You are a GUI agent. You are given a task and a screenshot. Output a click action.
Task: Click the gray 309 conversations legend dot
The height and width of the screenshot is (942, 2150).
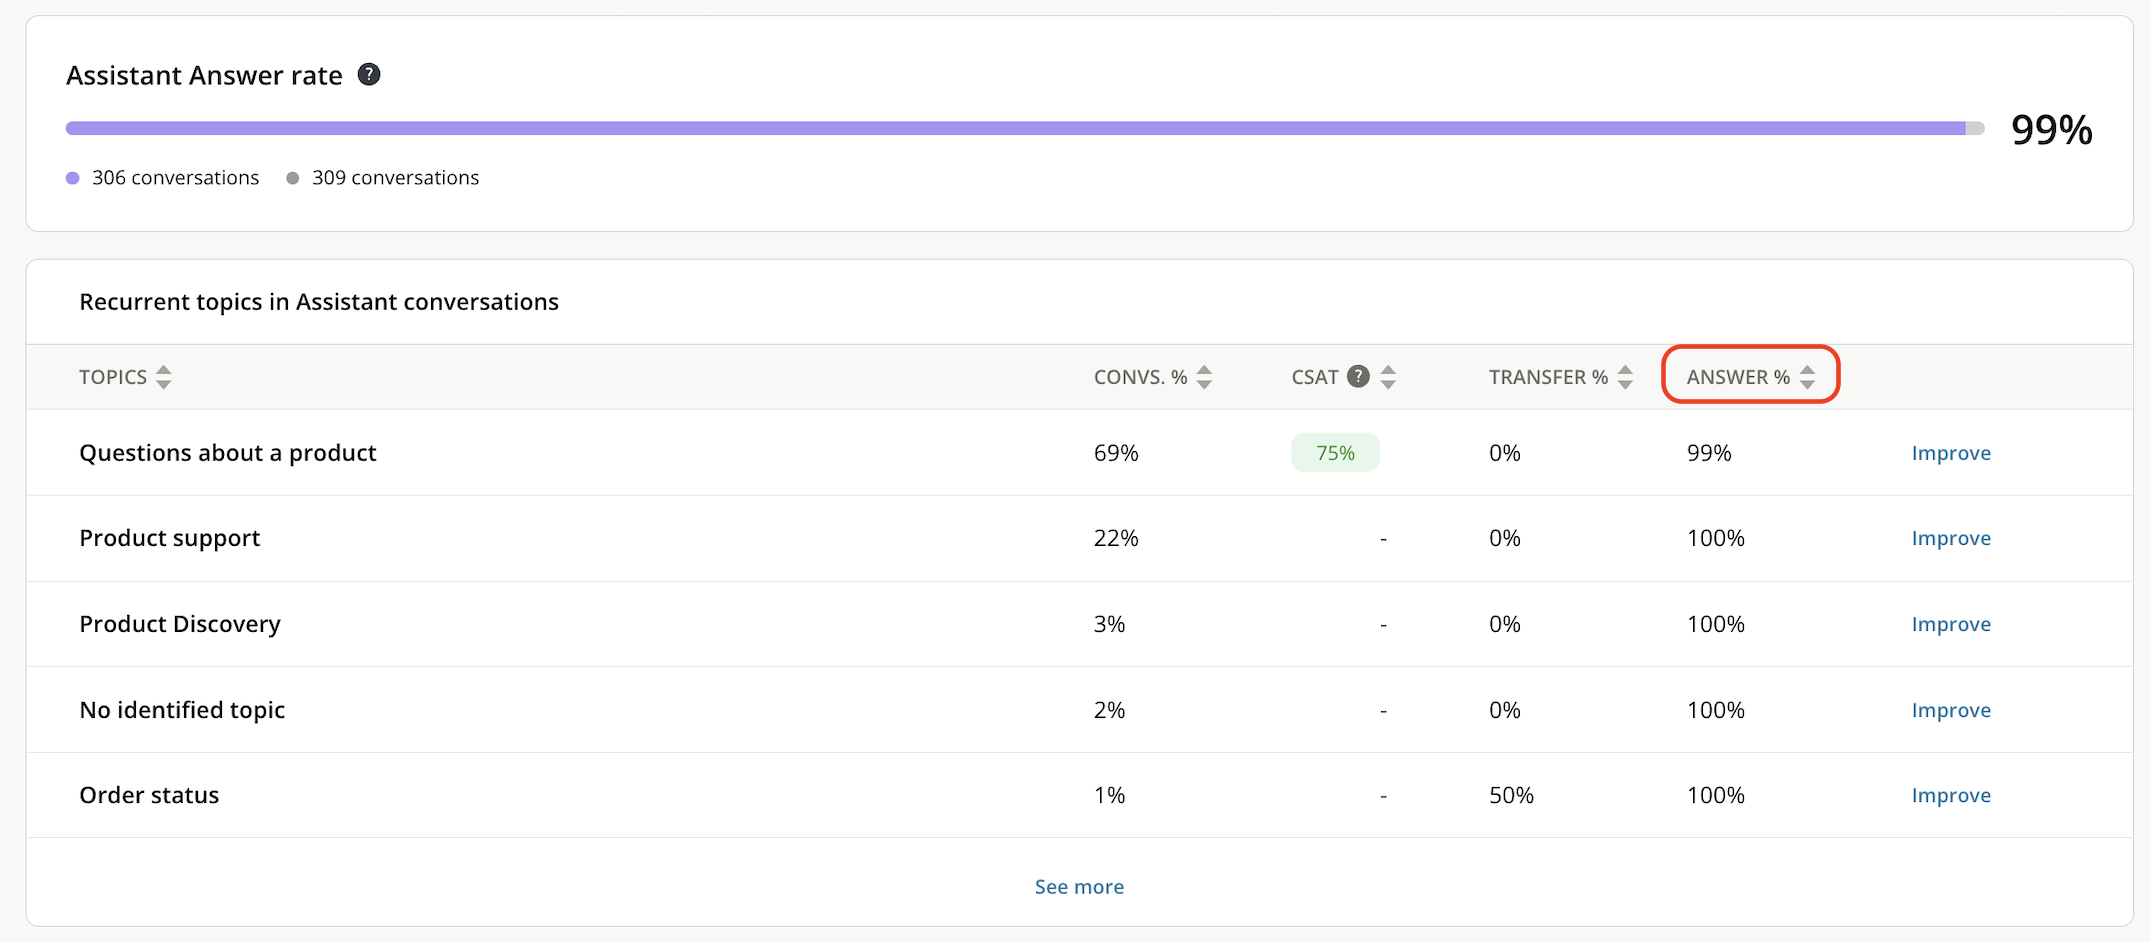point(293,178)
